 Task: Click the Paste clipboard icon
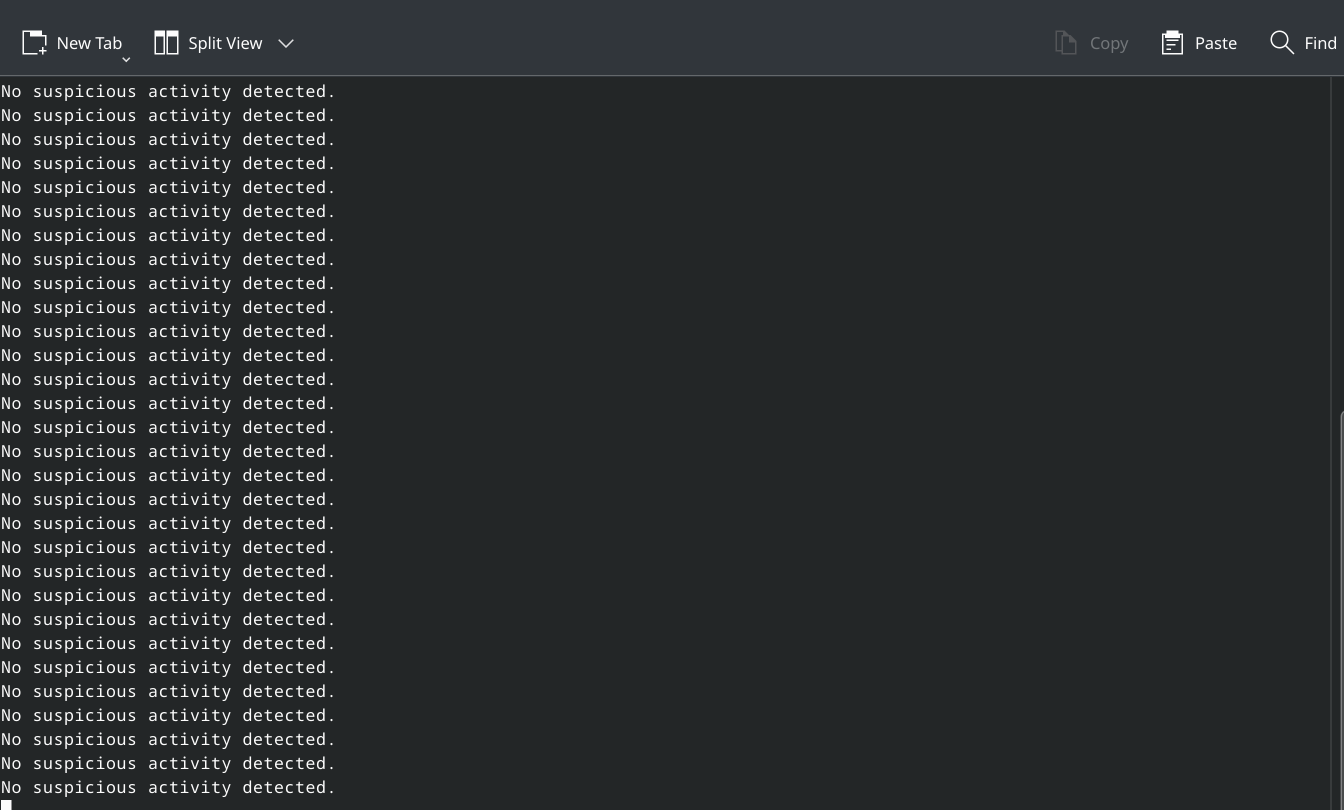pyautogui.click(x=1172, y=42)
